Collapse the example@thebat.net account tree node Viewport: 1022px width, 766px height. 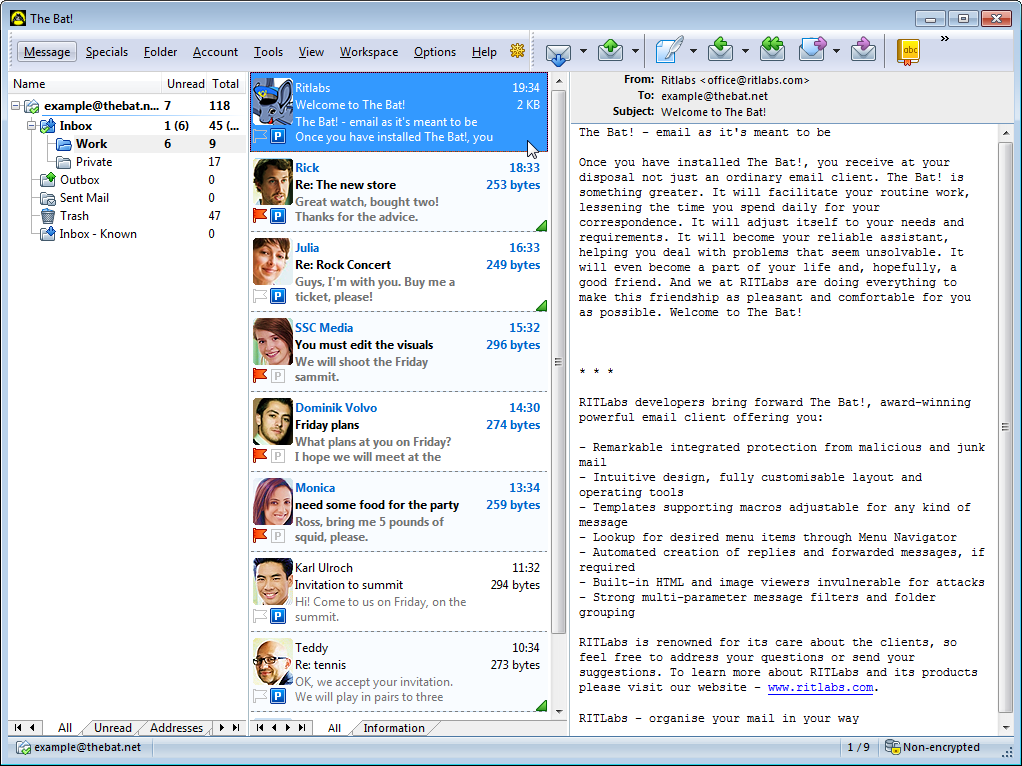tap(16, 106)
